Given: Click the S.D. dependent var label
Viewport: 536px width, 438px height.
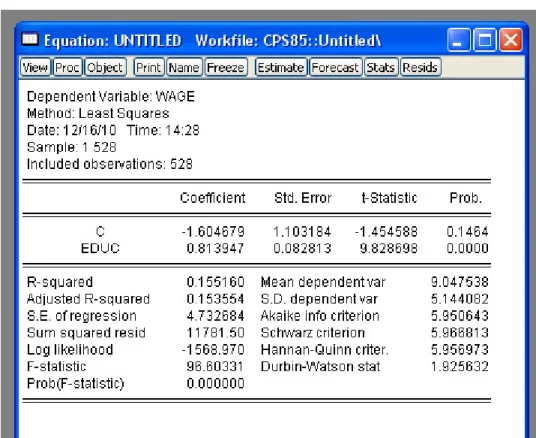Looking at the screenshot, I should pos(319,299).
